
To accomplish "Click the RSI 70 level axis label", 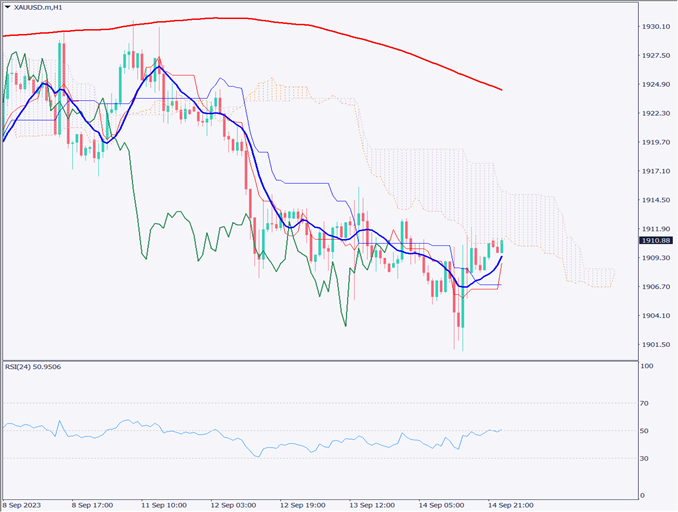I will click(x=646, y=403).
